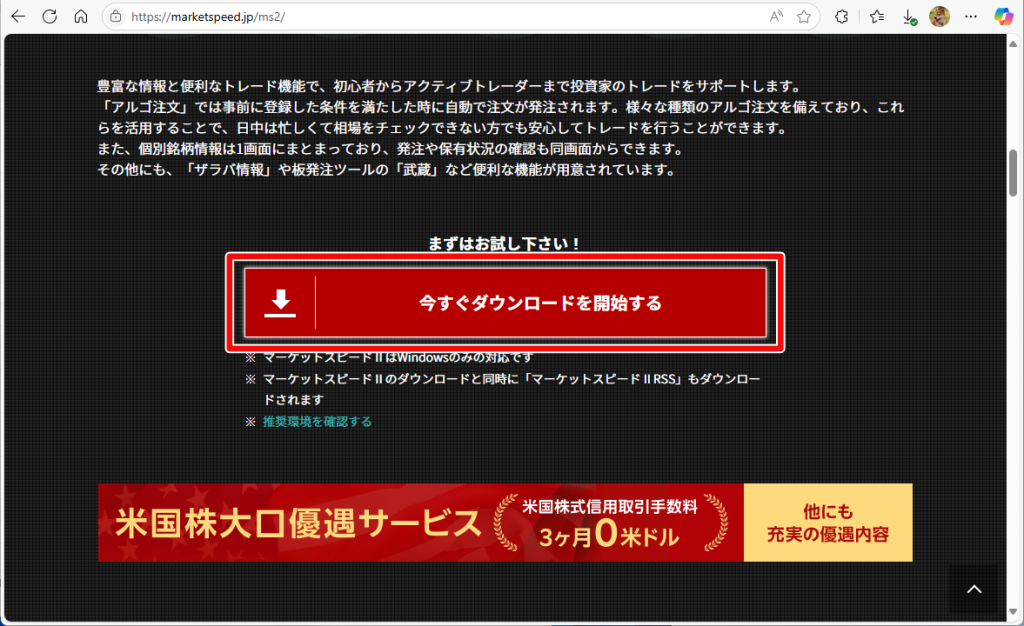Image resolution: width=1024 pixels, height=626 pixels.
Task: Click the browser back arrow
Action: click(x=17, y=17)
